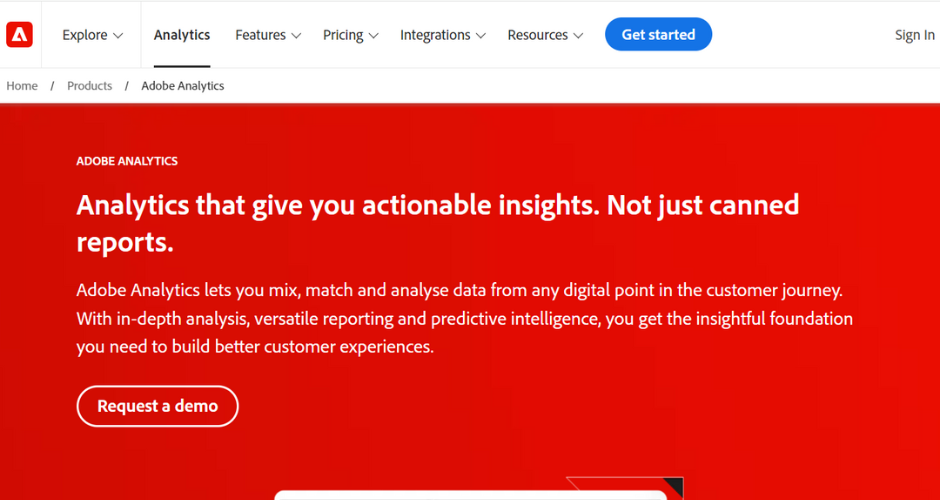Click the white card at page bottom
940x500 pixels.
point(471,495)
